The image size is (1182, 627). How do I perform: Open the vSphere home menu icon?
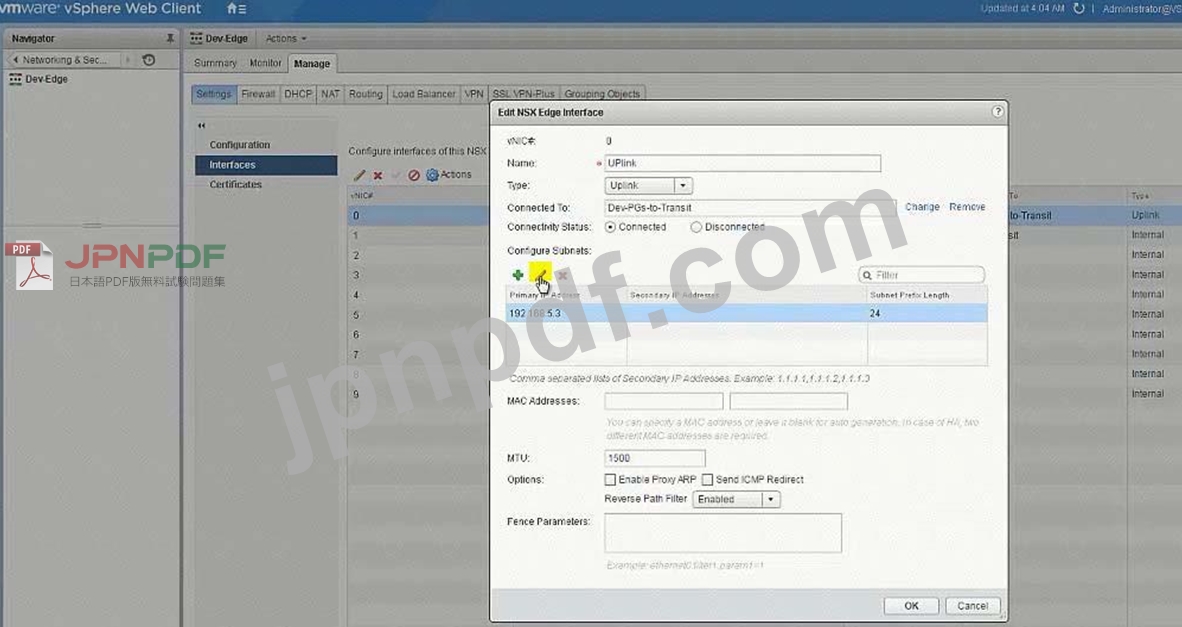tap(236, 9)
